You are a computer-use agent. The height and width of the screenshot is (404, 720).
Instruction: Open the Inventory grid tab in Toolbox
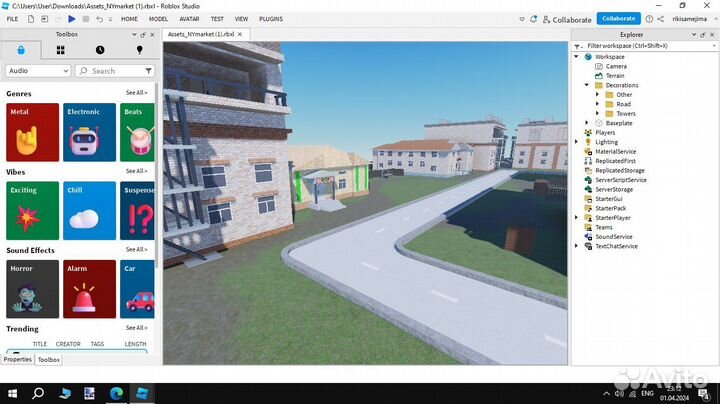tap(61, 49)
